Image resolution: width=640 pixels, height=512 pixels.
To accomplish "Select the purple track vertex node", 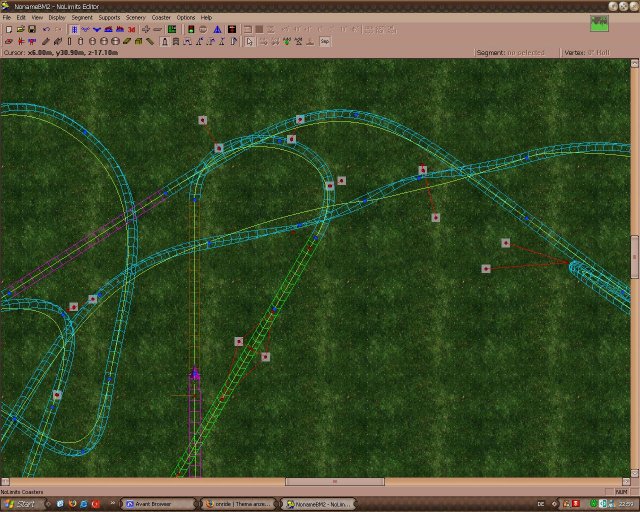I will [x=195, y=374].
